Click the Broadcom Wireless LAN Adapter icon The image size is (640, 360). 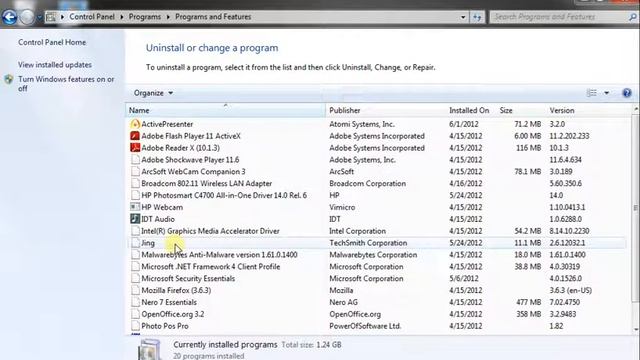click(135, 183)
